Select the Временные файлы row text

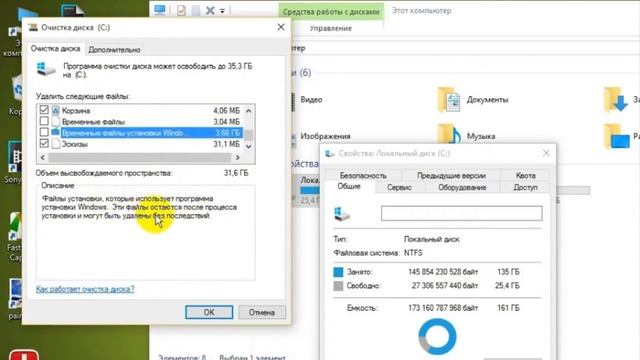point(93,122)
